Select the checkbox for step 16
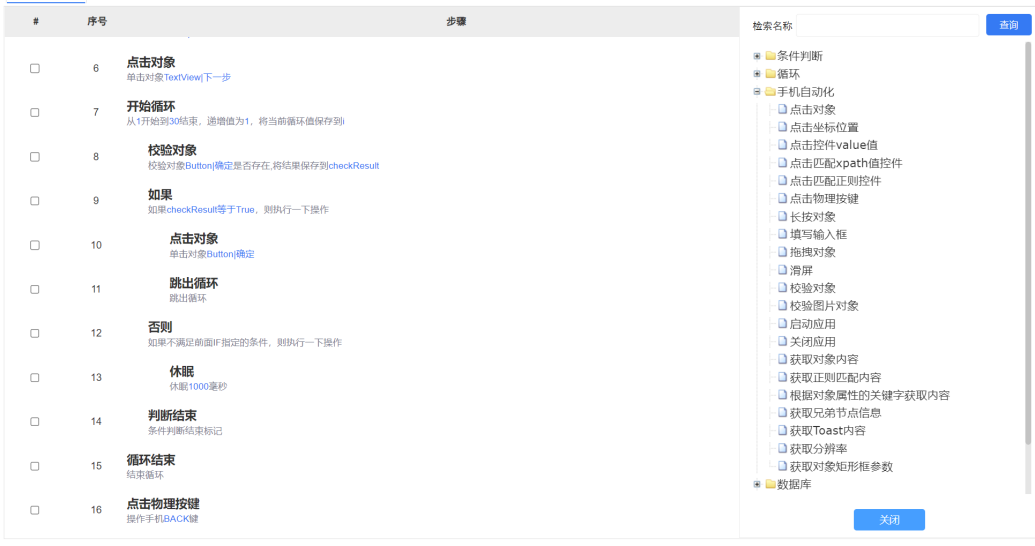Viewport: 1035px width, 546px height. tap(35, 510)
